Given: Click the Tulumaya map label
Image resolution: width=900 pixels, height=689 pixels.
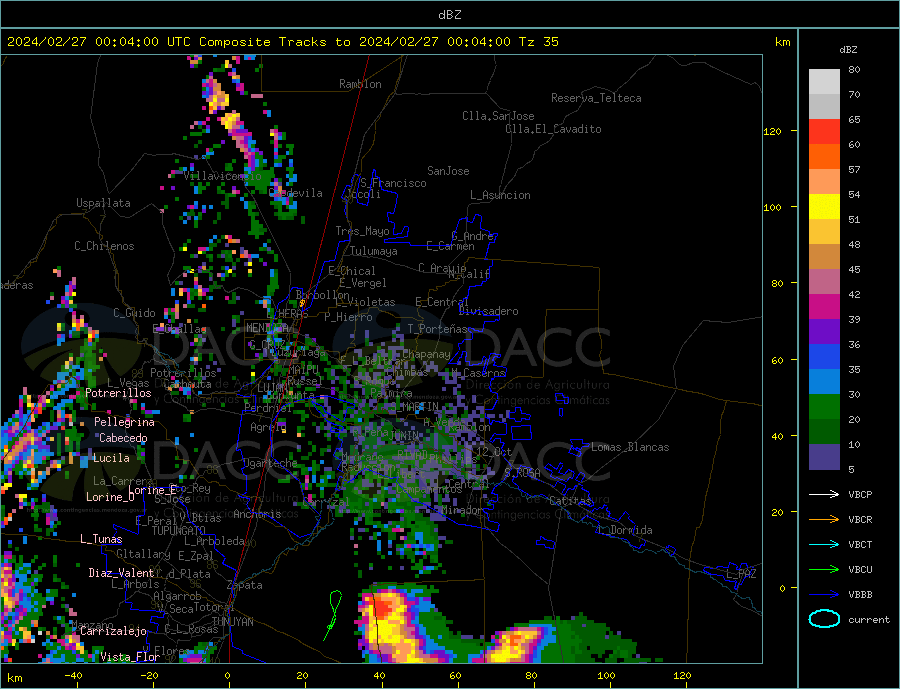Looking at the screenshot, I should coord(373,251).
